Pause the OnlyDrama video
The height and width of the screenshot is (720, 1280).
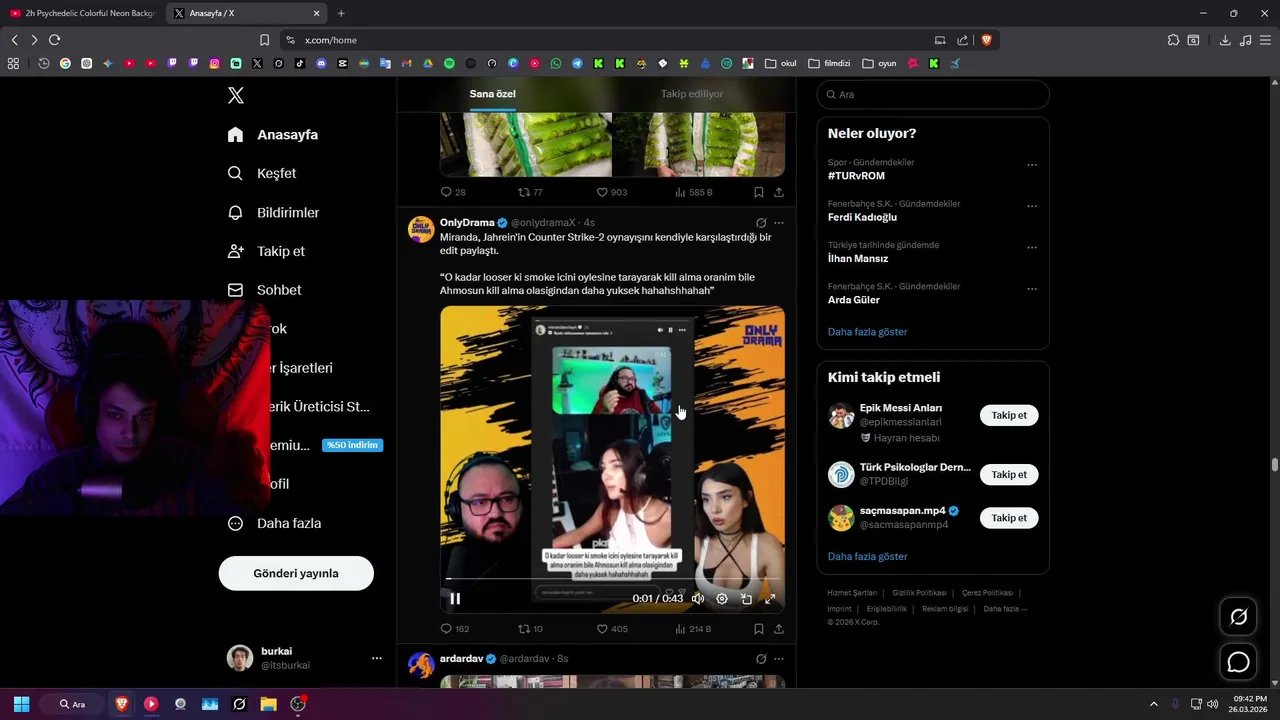[x=455, y=599]
